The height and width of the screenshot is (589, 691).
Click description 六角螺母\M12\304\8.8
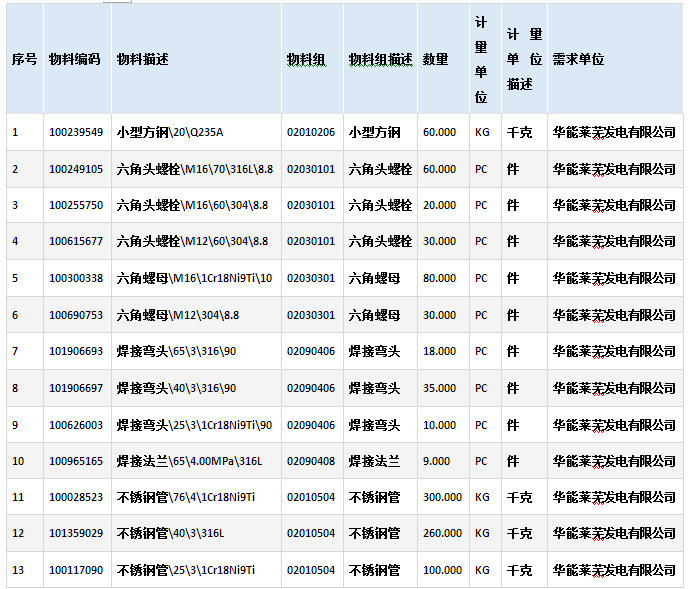pyautogui.click(x=178, y=315)
